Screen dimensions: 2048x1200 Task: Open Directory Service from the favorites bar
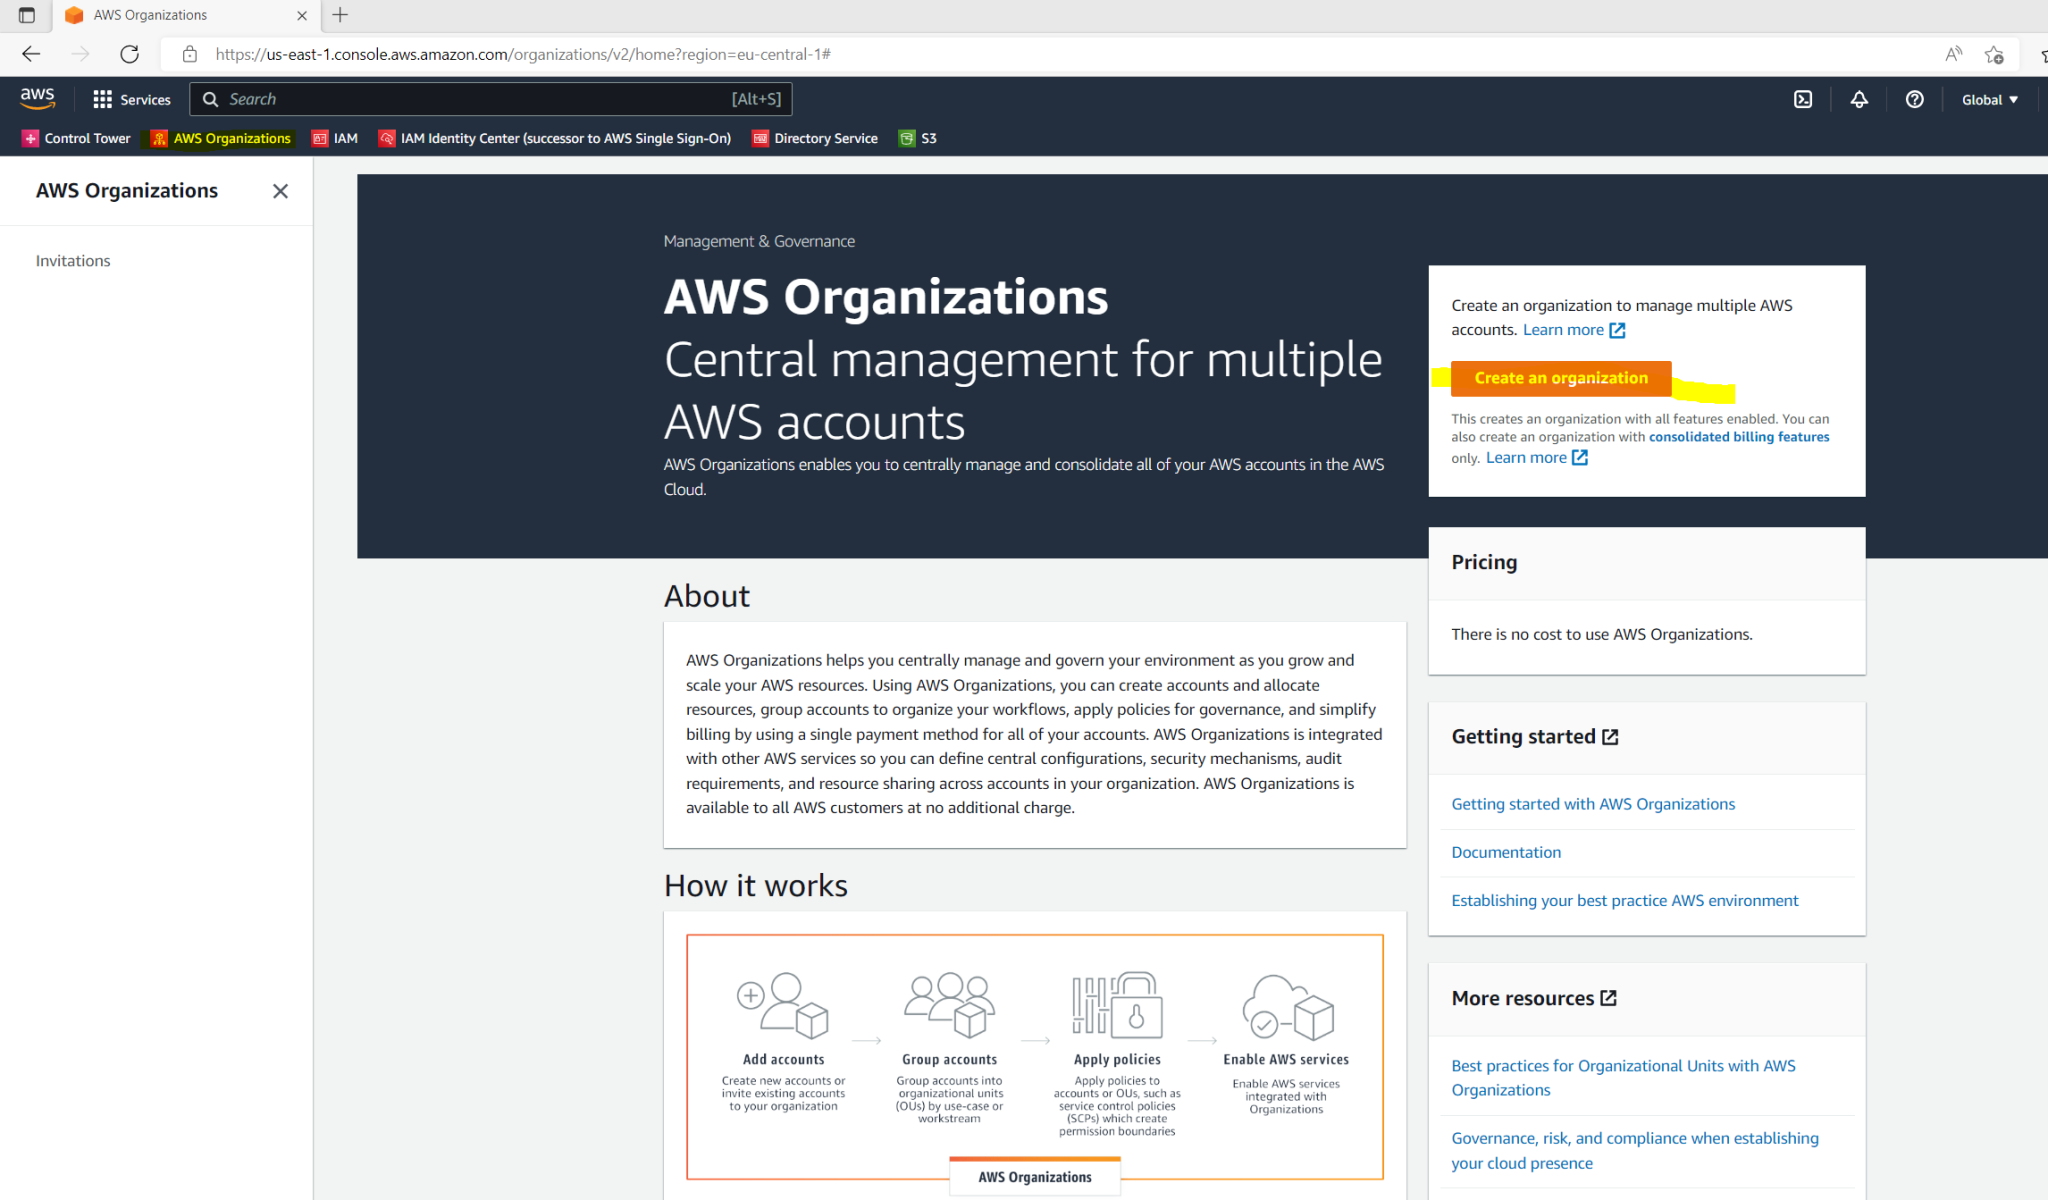tap(814, 138)
